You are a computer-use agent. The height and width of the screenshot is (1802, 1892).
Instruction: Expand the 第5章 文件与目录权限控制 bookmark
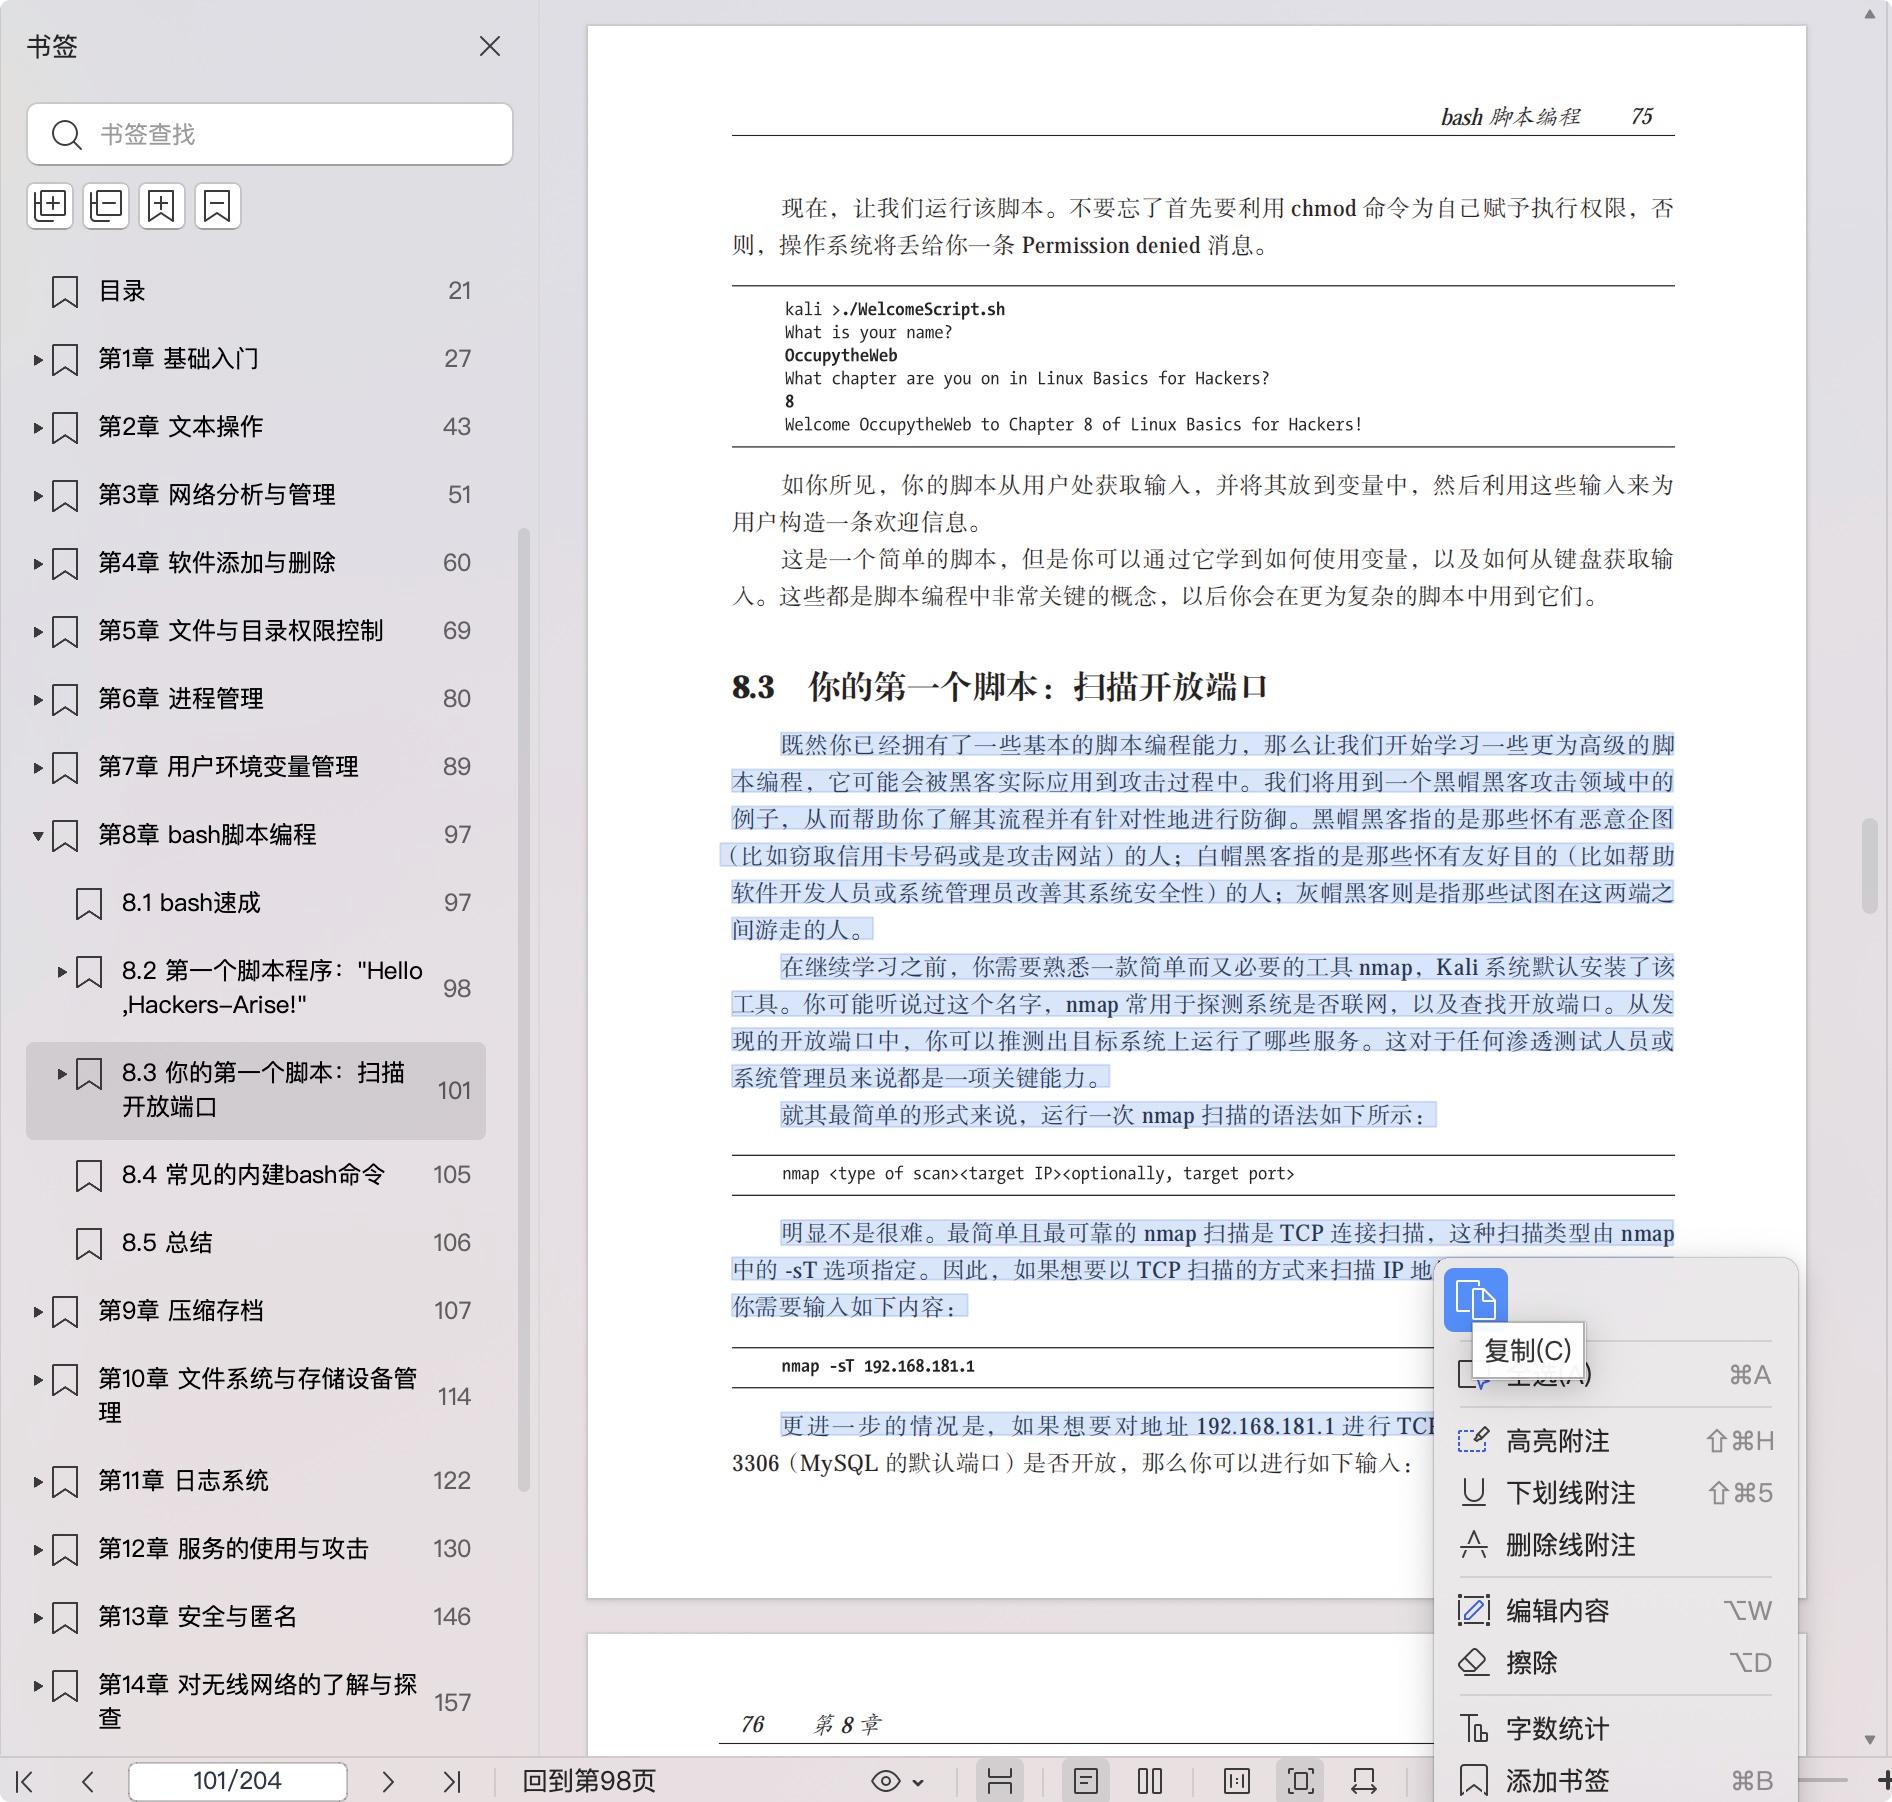pyautogui.click(x=38, y=631)
